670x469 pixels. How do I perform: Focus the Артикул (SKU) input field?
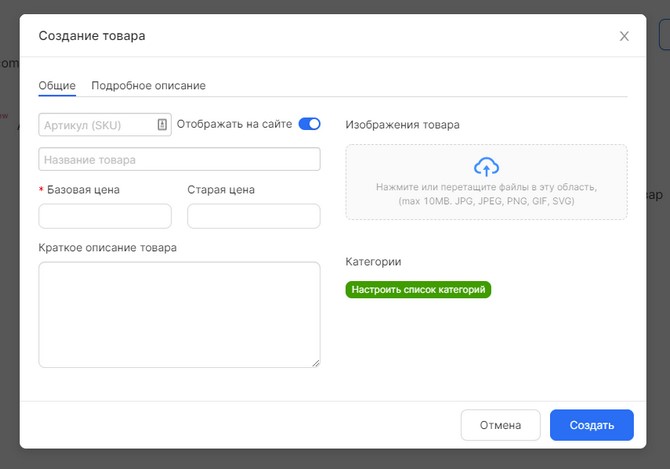[x=96, y=125]
